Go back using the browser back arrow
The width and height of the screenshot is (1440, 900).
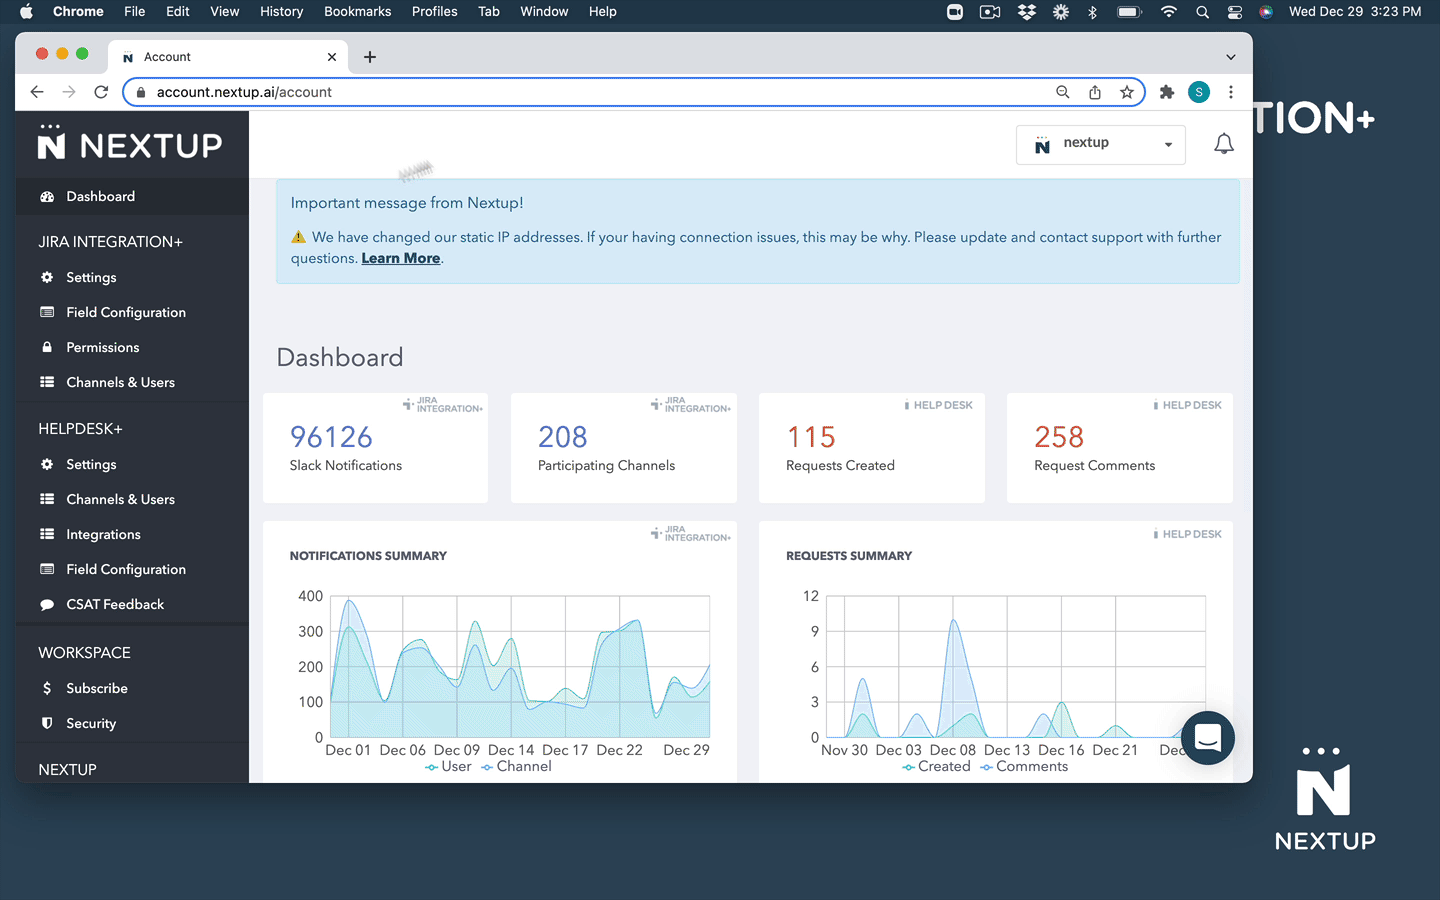coord(37,92)
